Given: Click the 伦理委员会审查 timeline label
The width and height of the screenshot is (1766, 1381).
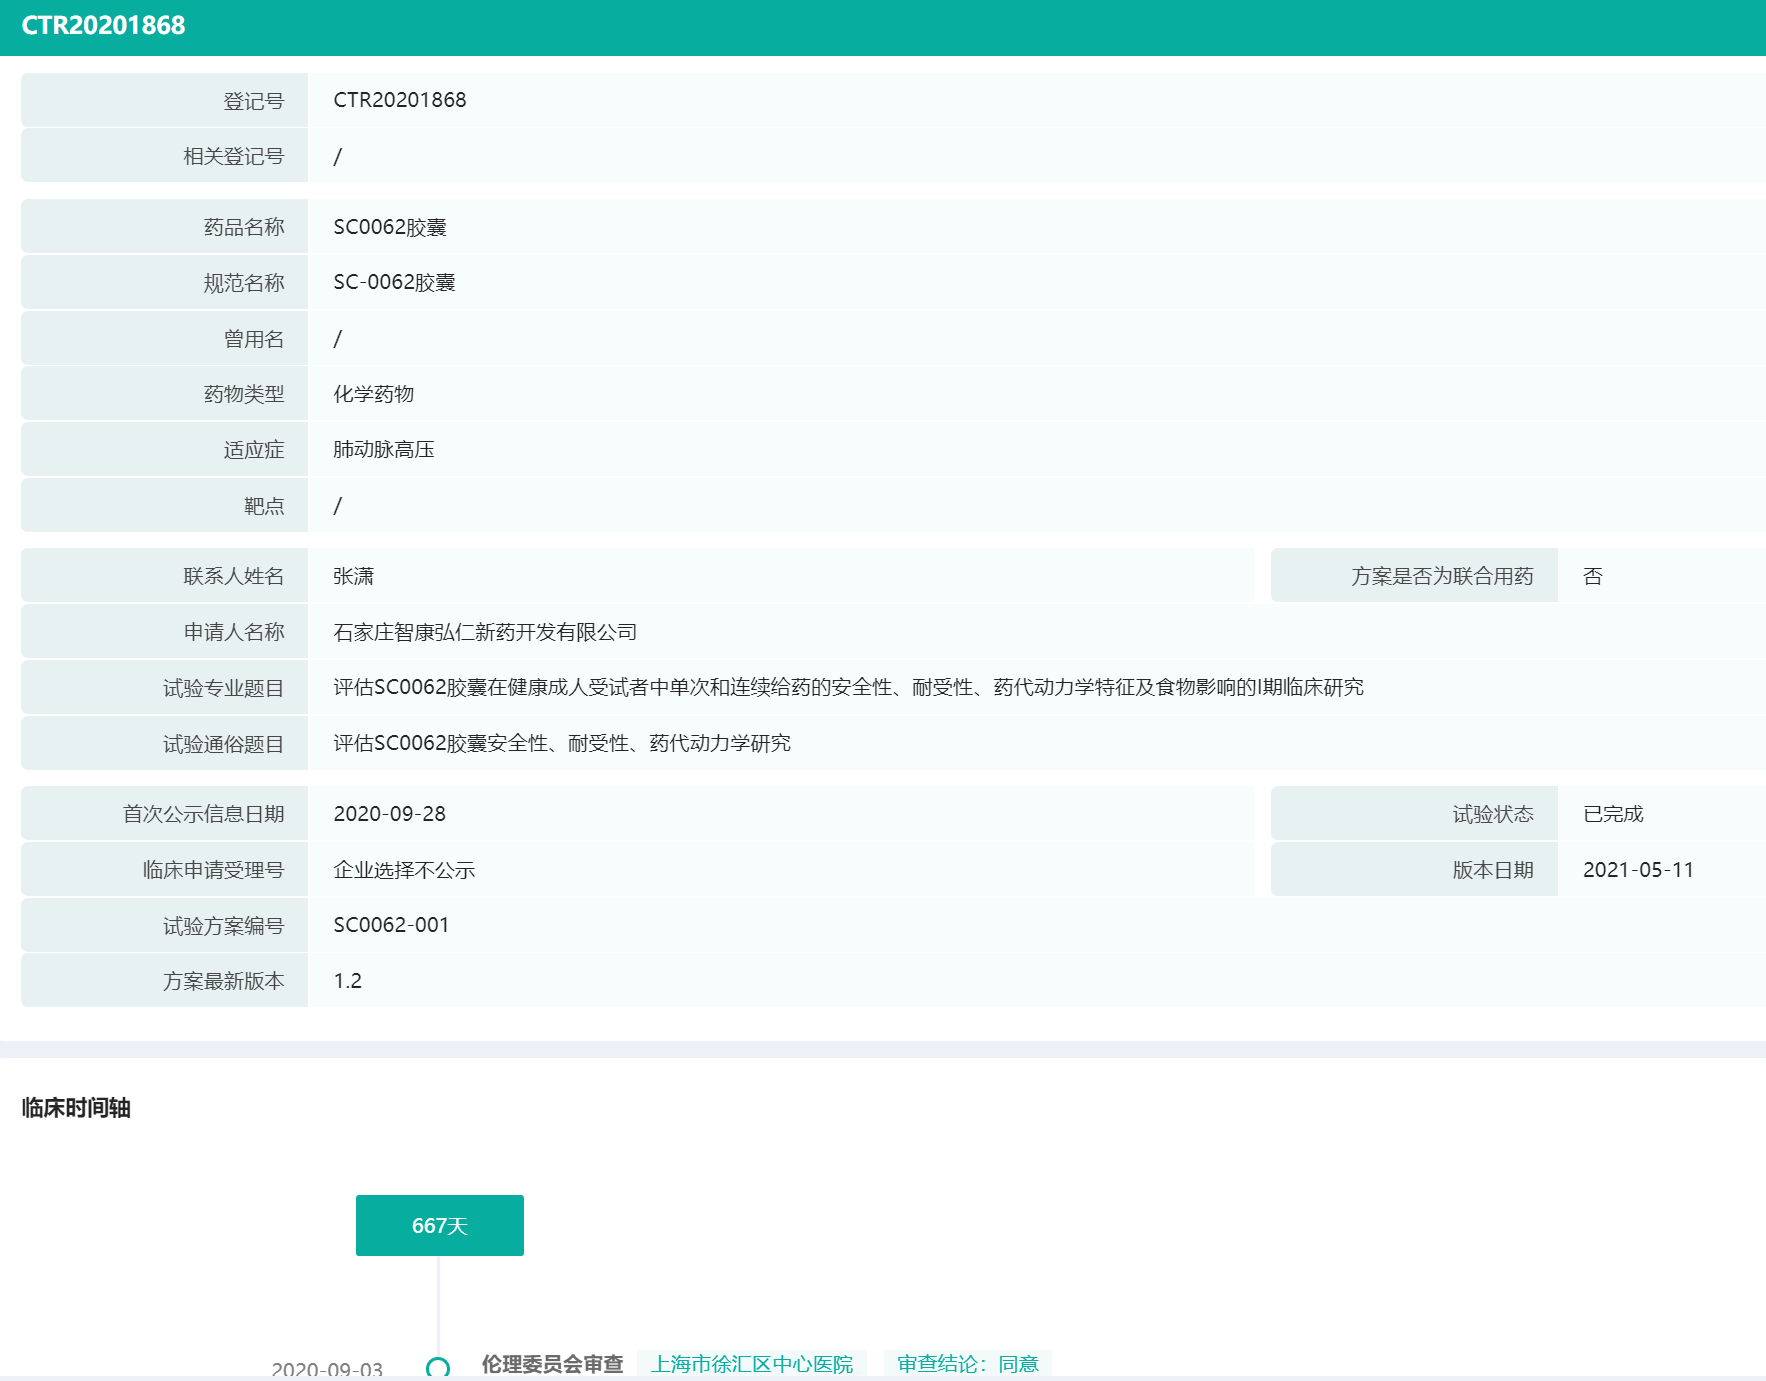Looking at the screenshot, I should click(552, 1364).
